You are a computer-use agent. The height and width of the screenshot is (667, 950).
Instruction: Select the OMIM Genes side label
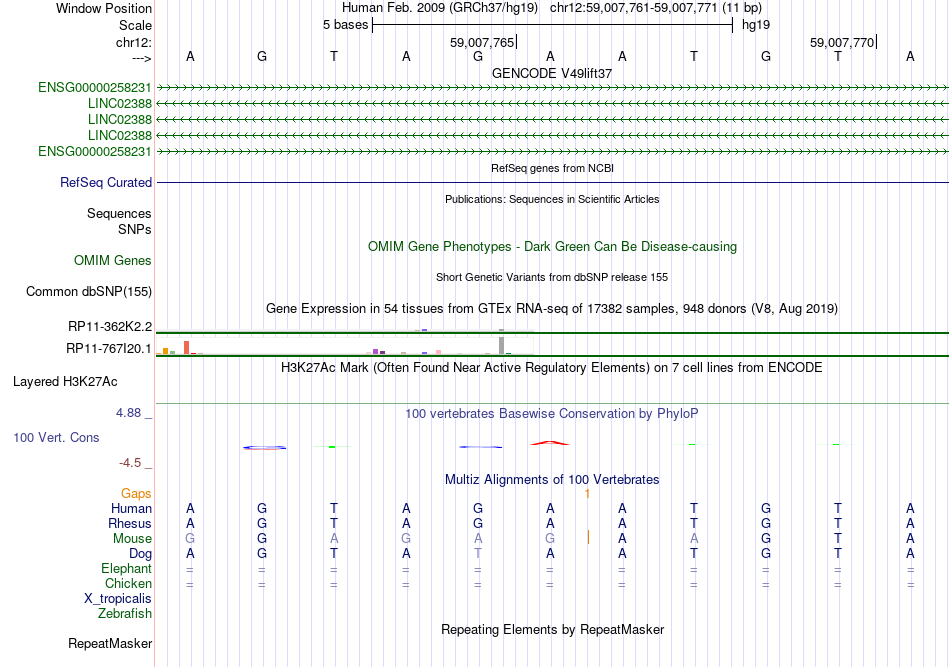click(113, 260)
